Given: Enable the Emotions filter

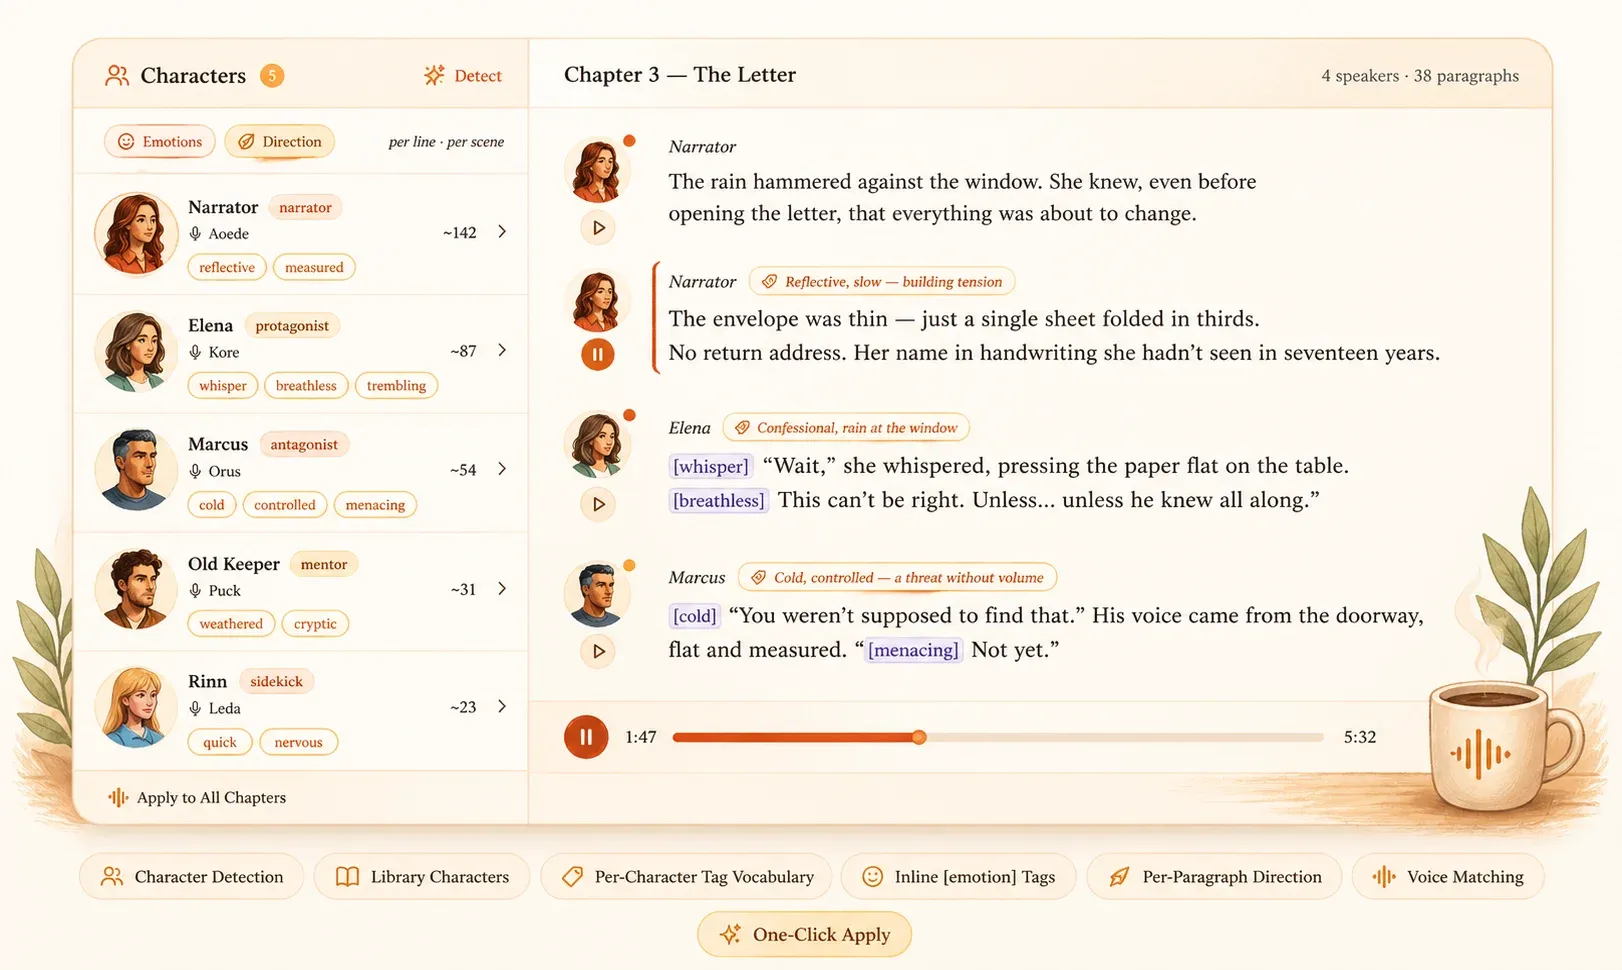Looking at the screenshot, I should tap(159, 141).
